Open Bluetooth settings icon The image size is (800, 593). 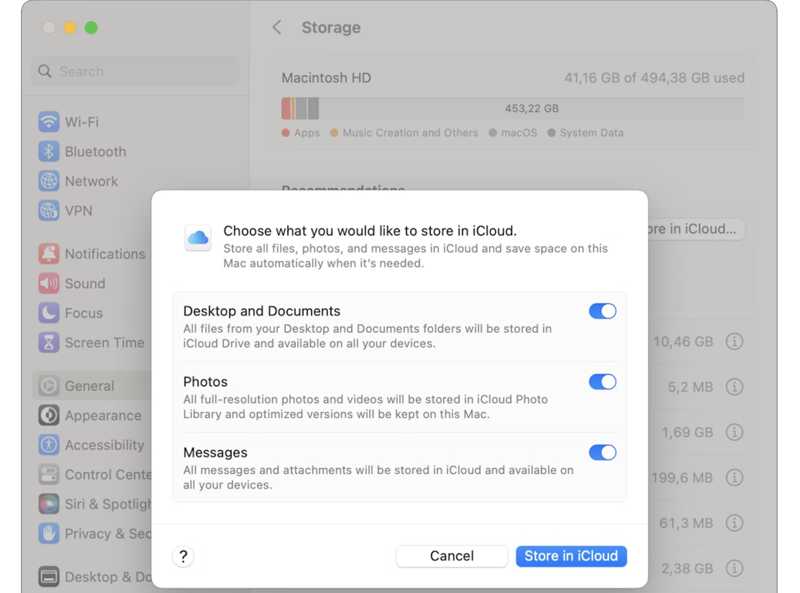[48, 152]
